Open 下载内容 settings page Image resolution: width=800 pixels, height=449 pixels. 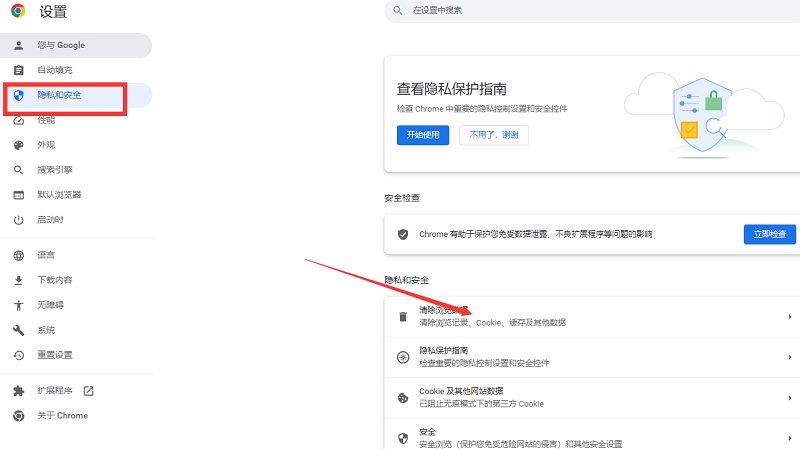point(55,280)
